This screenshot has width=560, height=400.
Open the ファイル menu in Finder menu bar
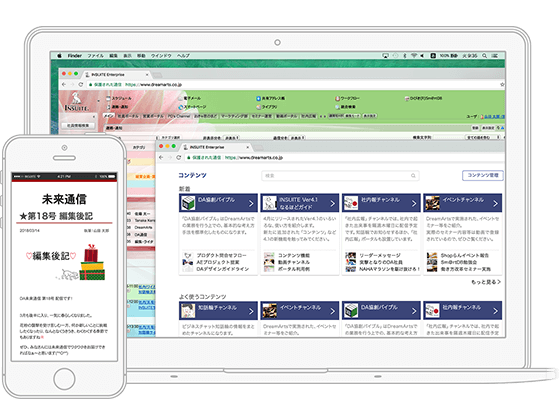[95, 56]
